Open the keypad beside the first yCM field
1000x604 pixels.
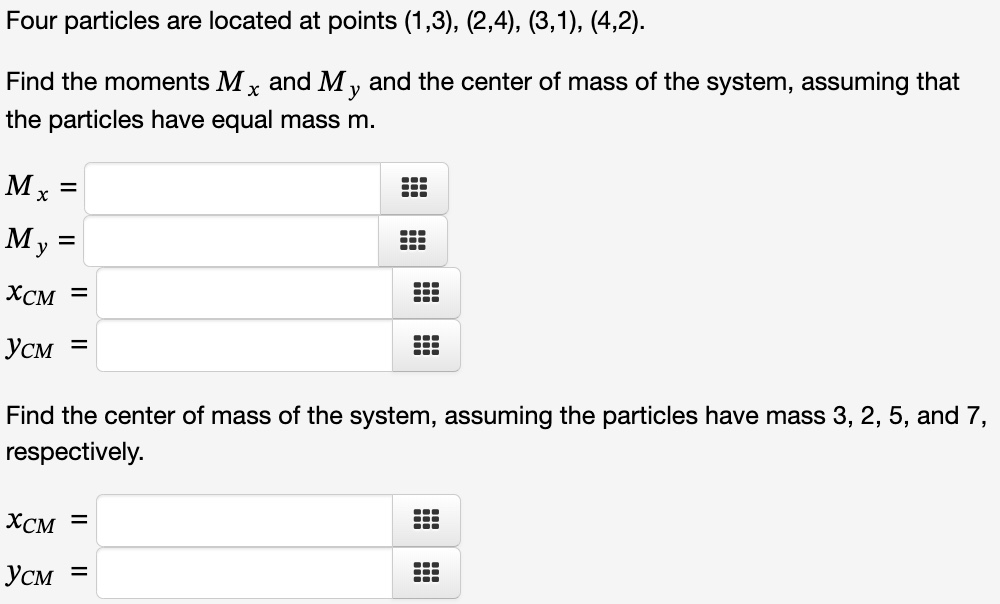click(426, 345)
